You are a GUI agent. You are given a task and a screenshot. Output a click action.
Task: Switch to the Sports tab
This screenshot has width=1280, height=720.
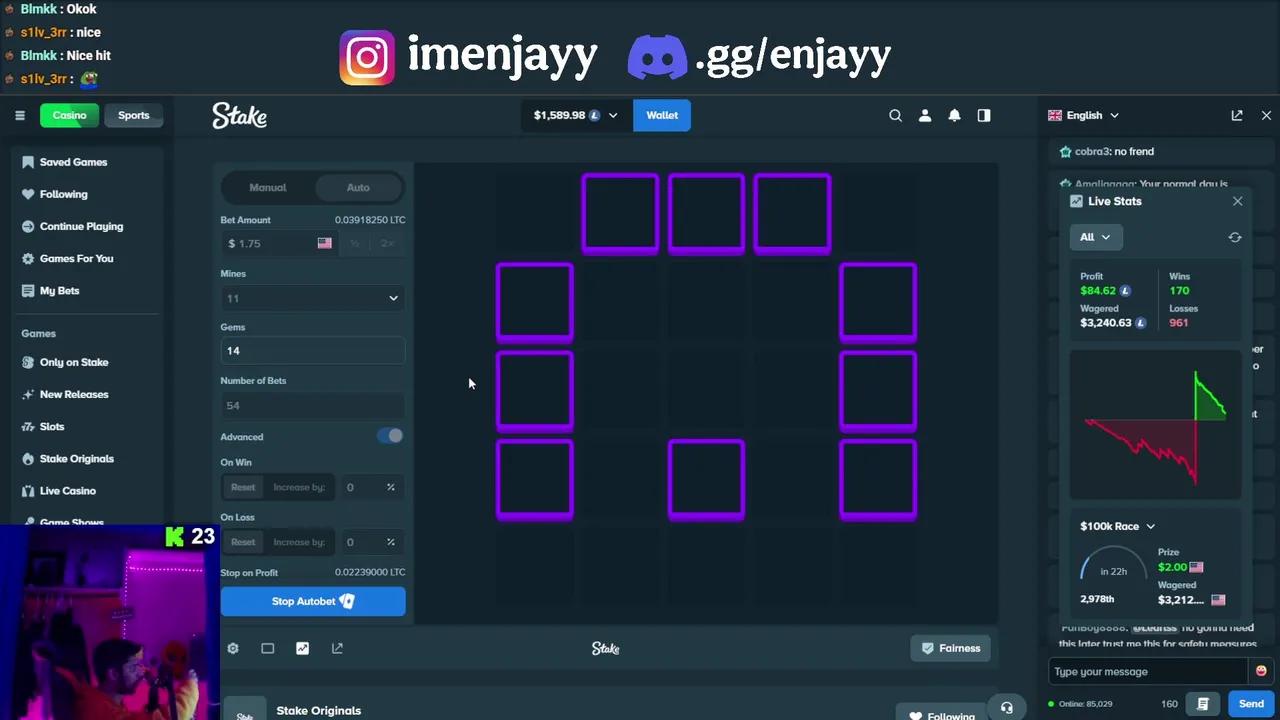pos(134,115)
